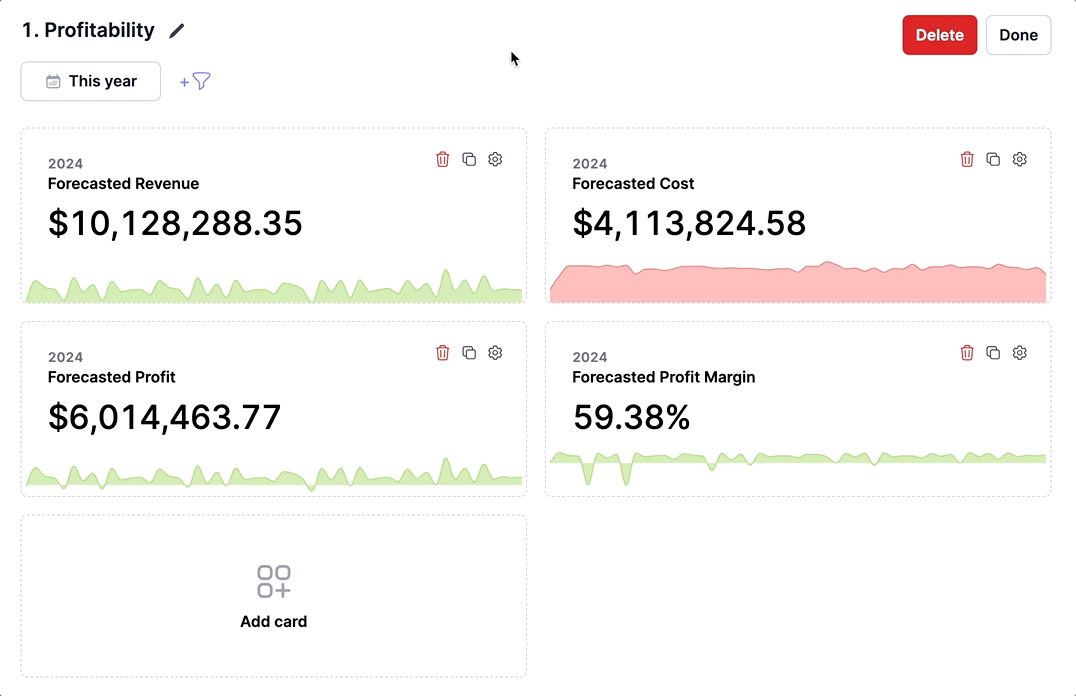Open settings for the Forecasted Profit card
Screen dimensions: 1076x696
tap(494, 353)
